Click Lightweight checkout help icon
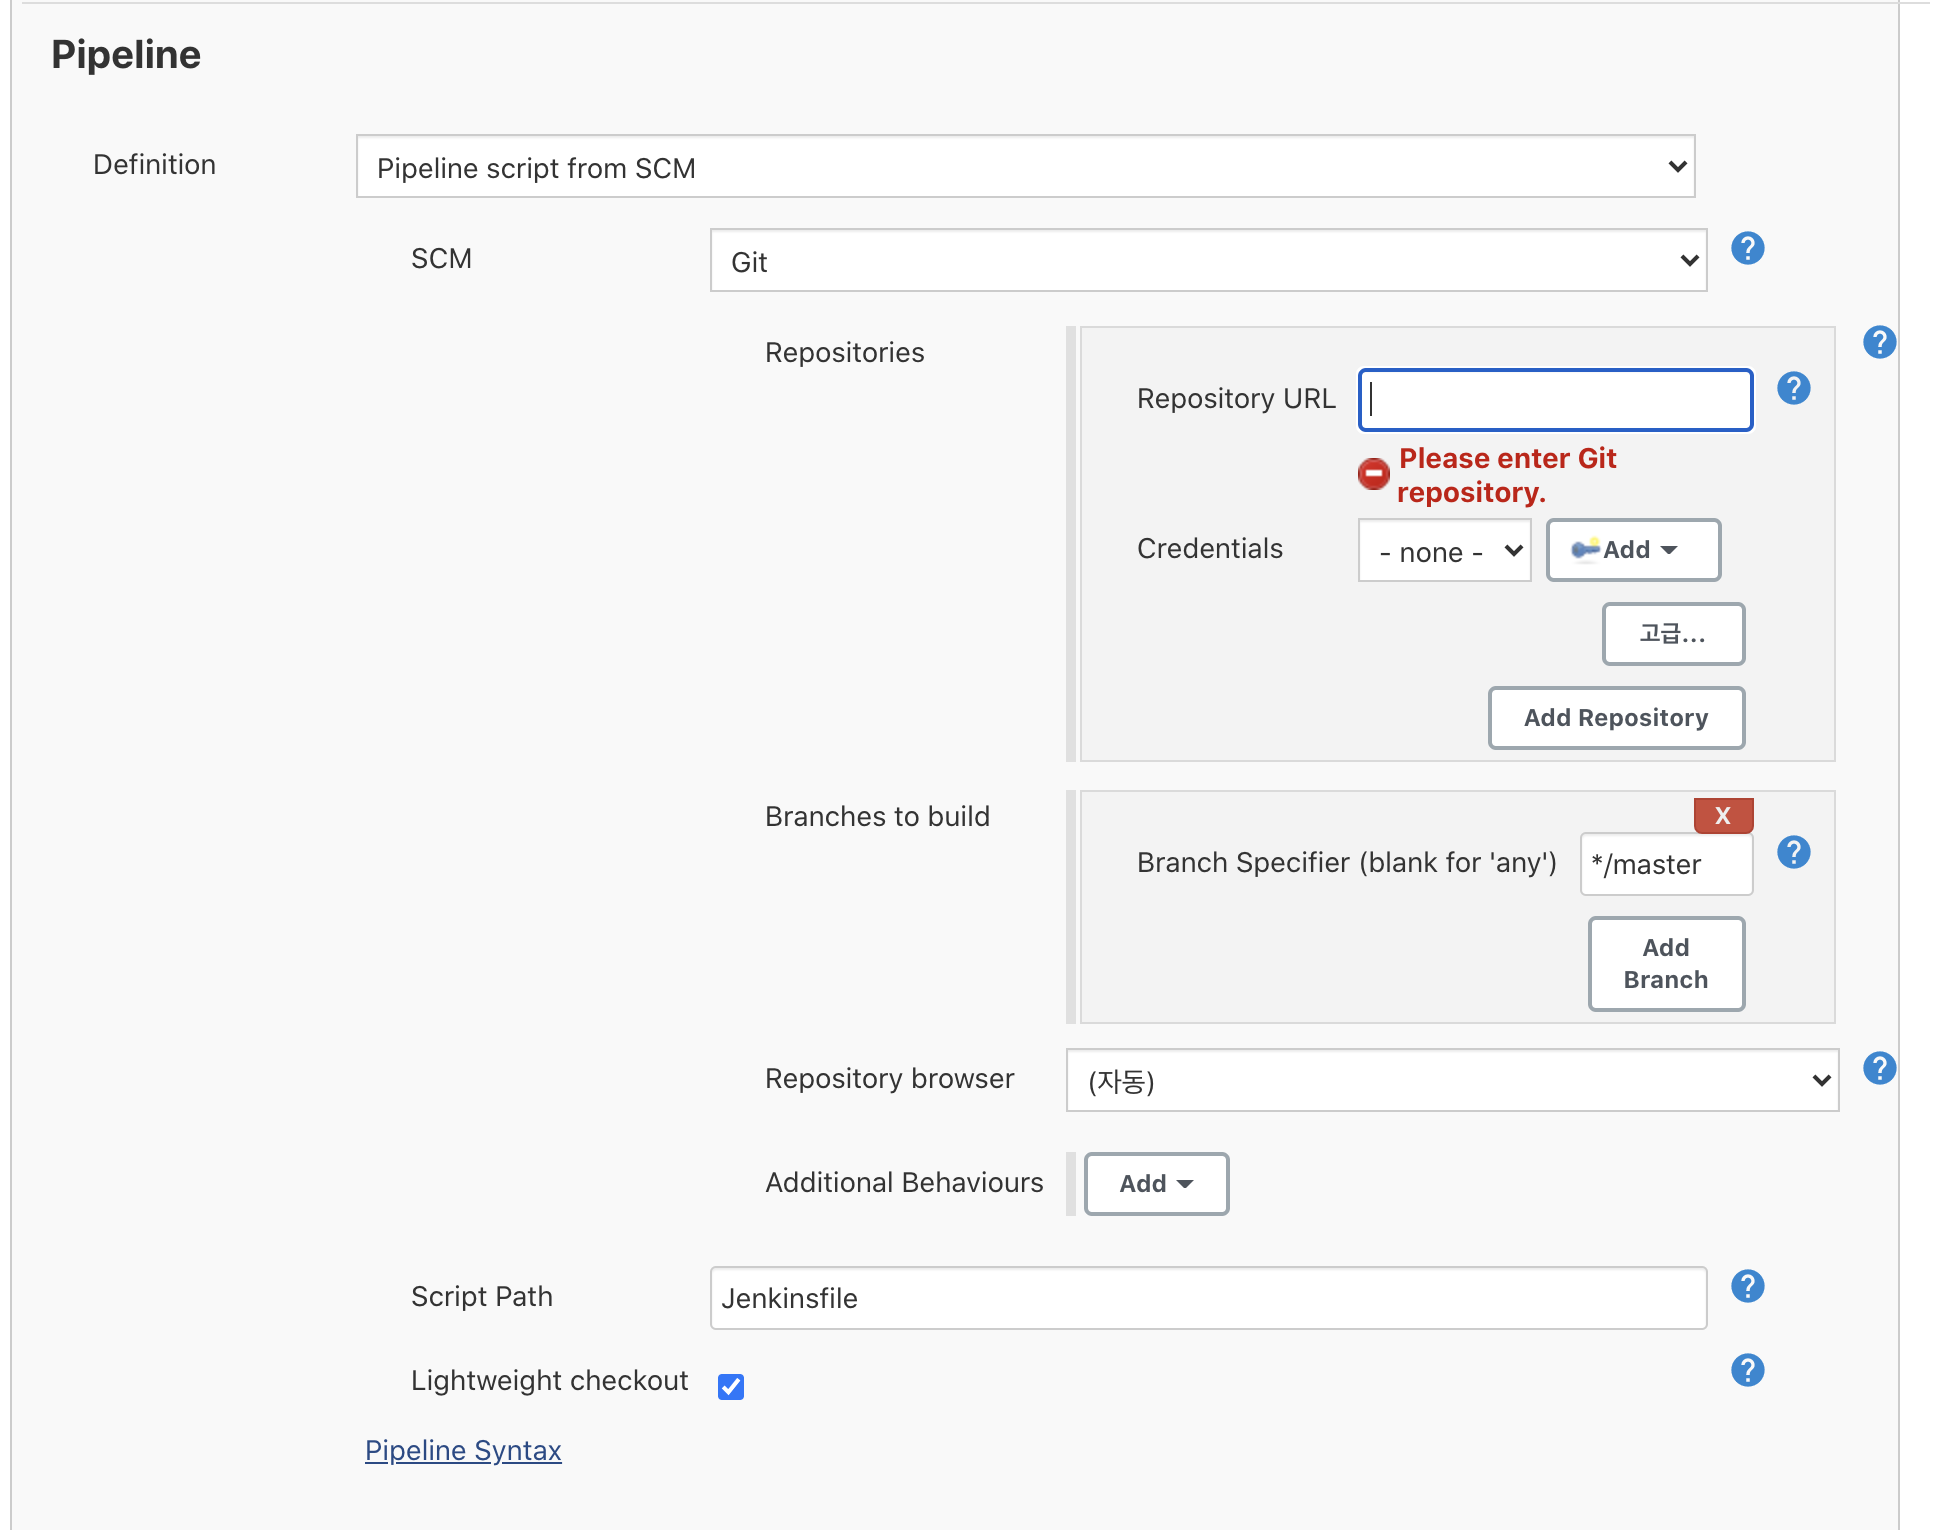 1747,1370
